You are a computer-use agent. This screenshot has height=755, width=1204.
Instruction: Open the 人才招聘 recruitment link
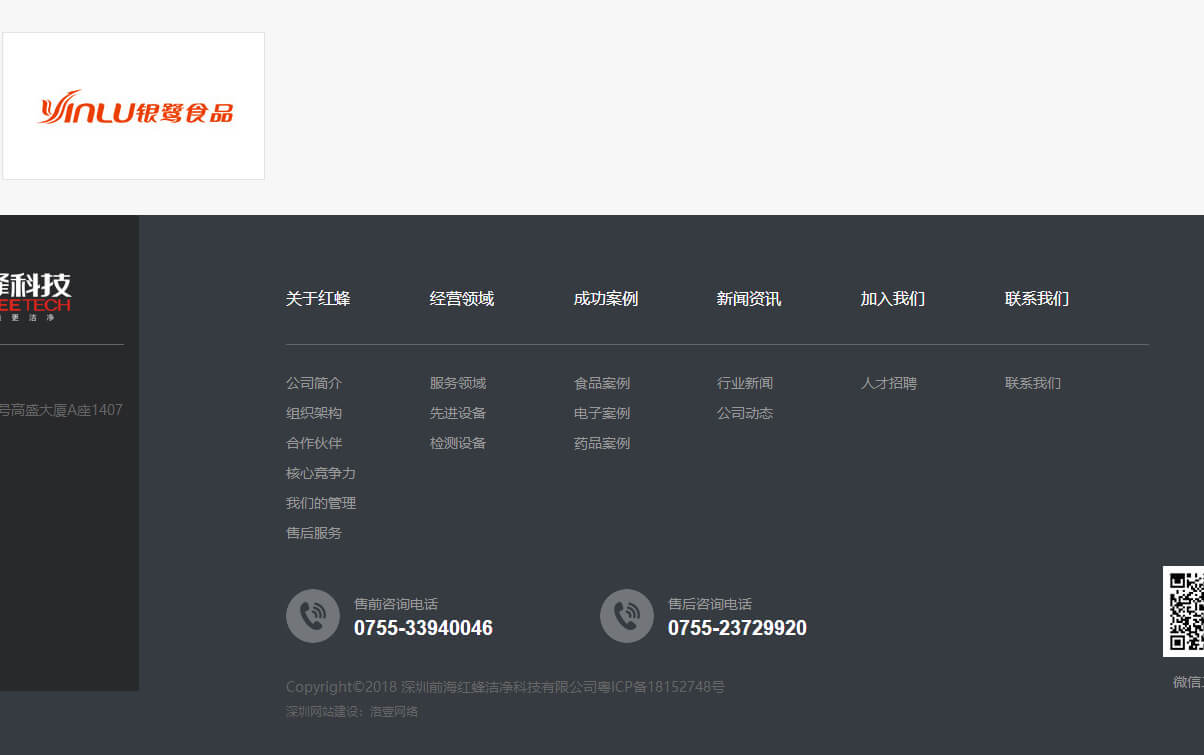[889, 383]
